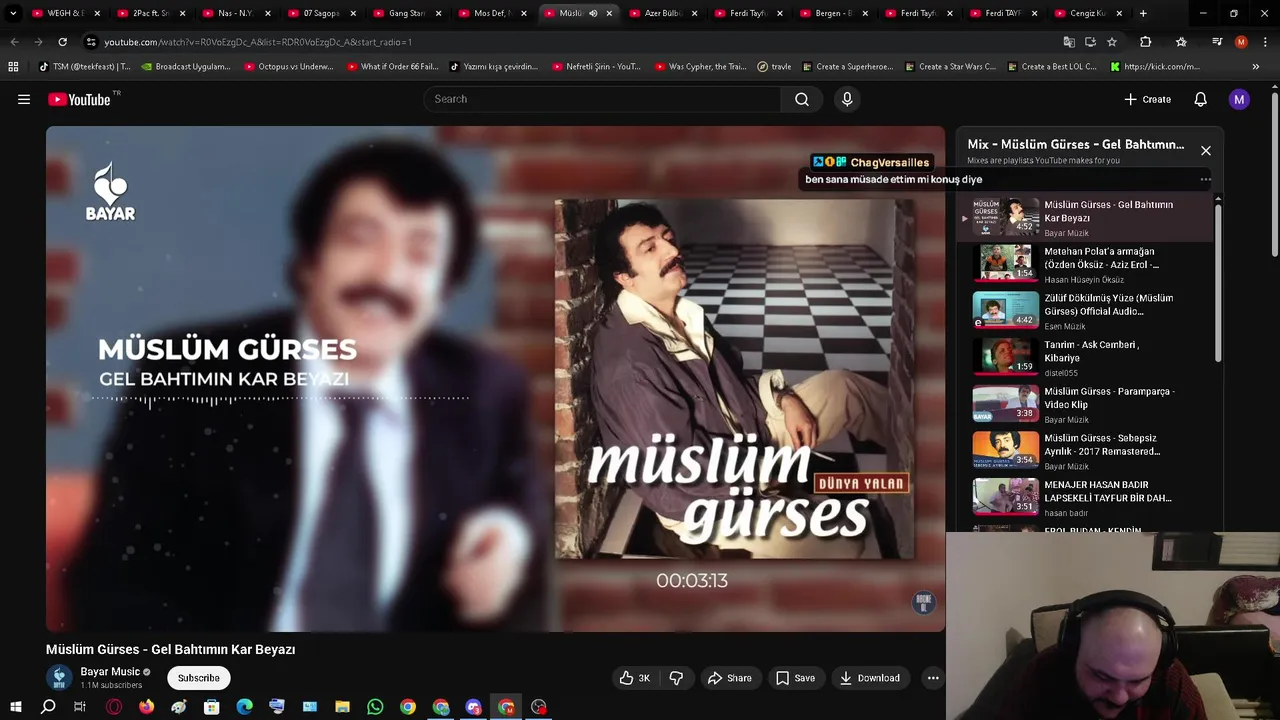The width and height of the screenshot is (1280, 720).
Task: Play Metehan Polat'a armağan video from the mix
Action: pyautogui.click(x=1085, y=264)
